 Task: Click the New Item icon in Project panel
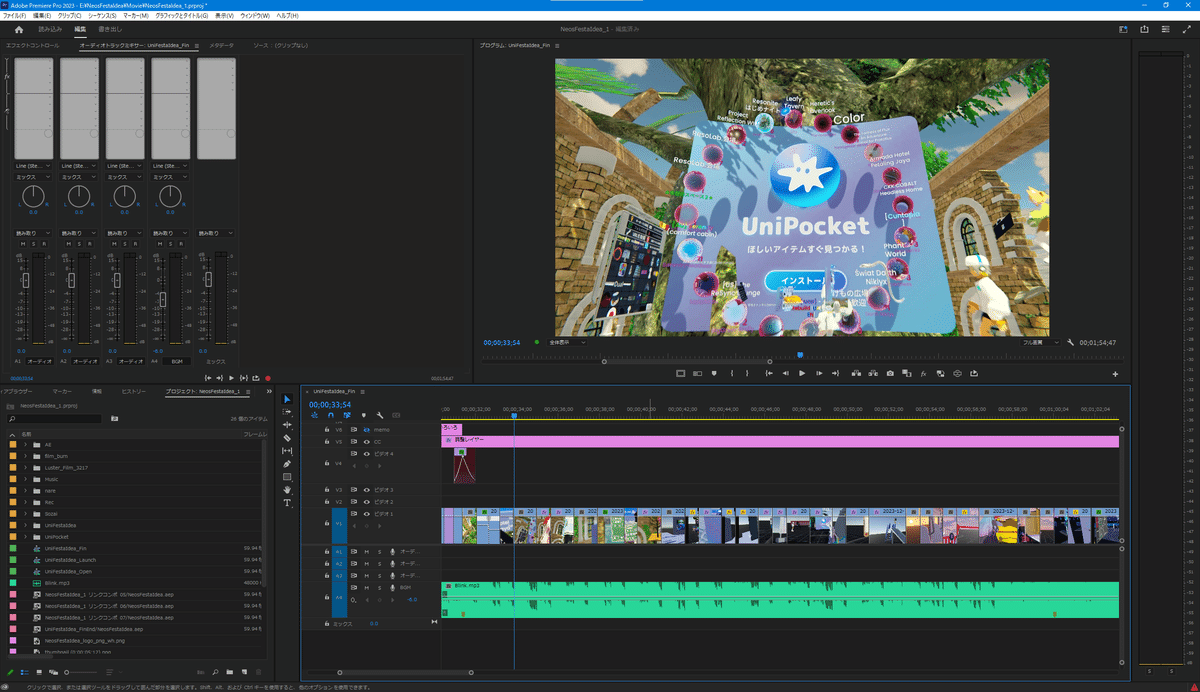click(244, 672)
